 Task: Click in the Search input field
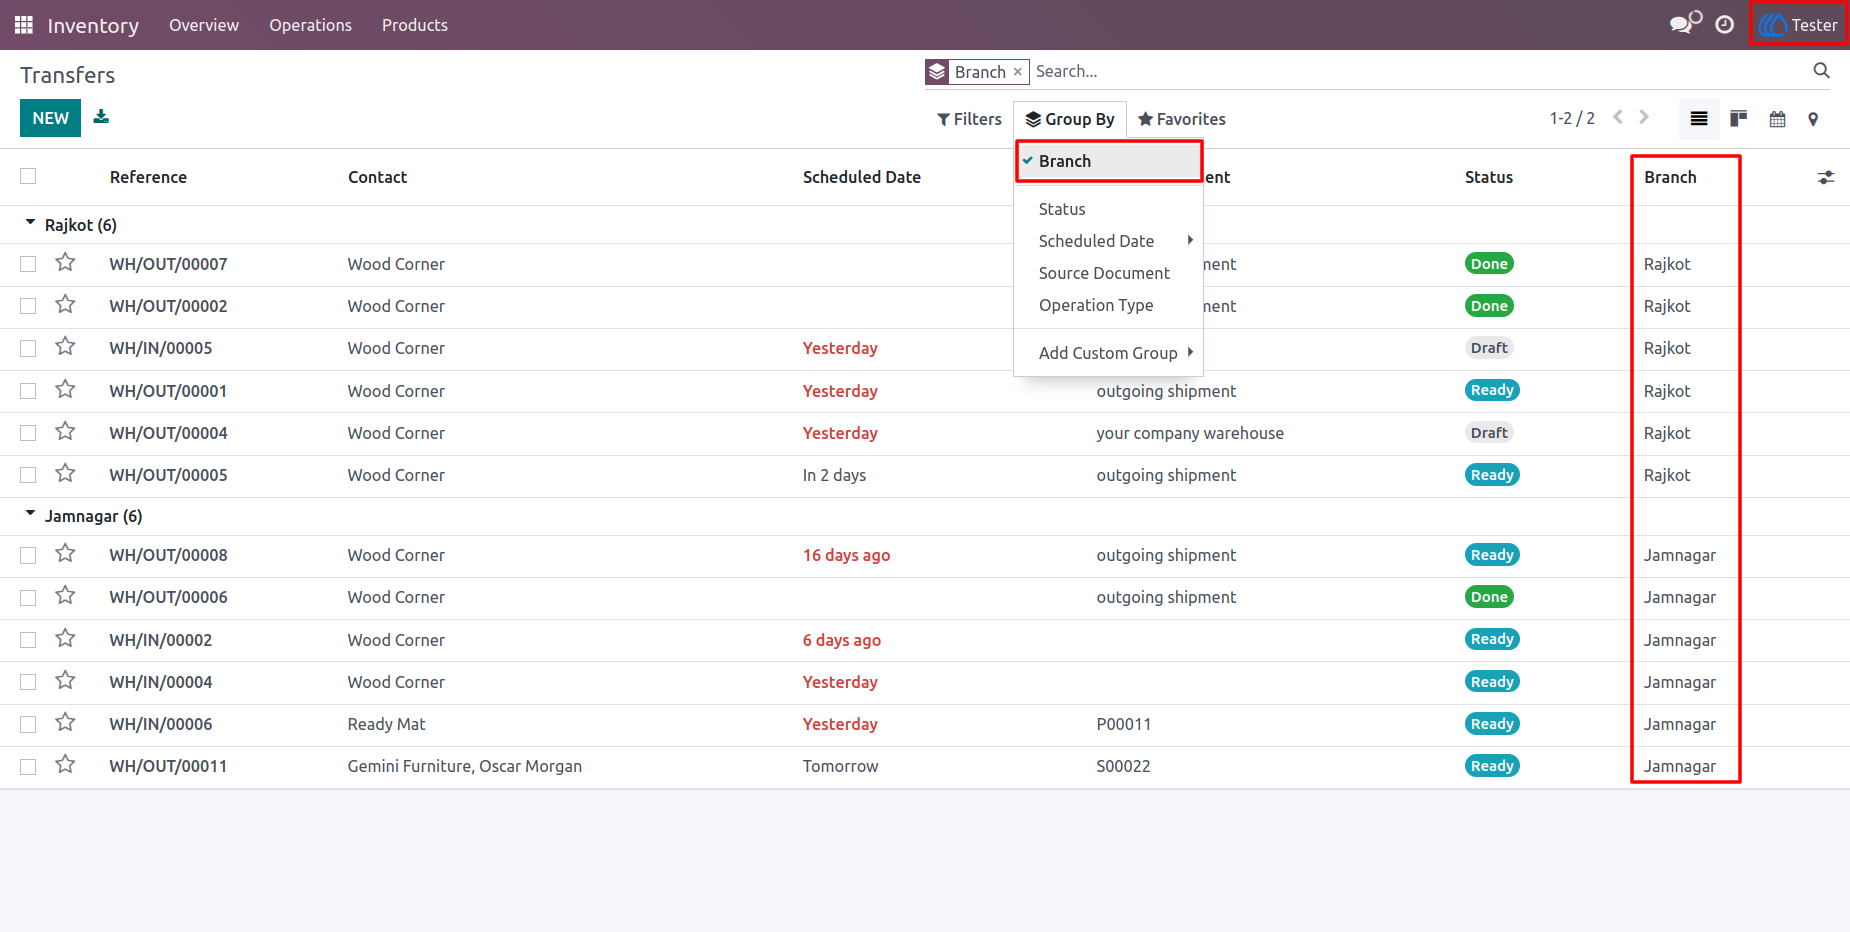point(1418,71)
